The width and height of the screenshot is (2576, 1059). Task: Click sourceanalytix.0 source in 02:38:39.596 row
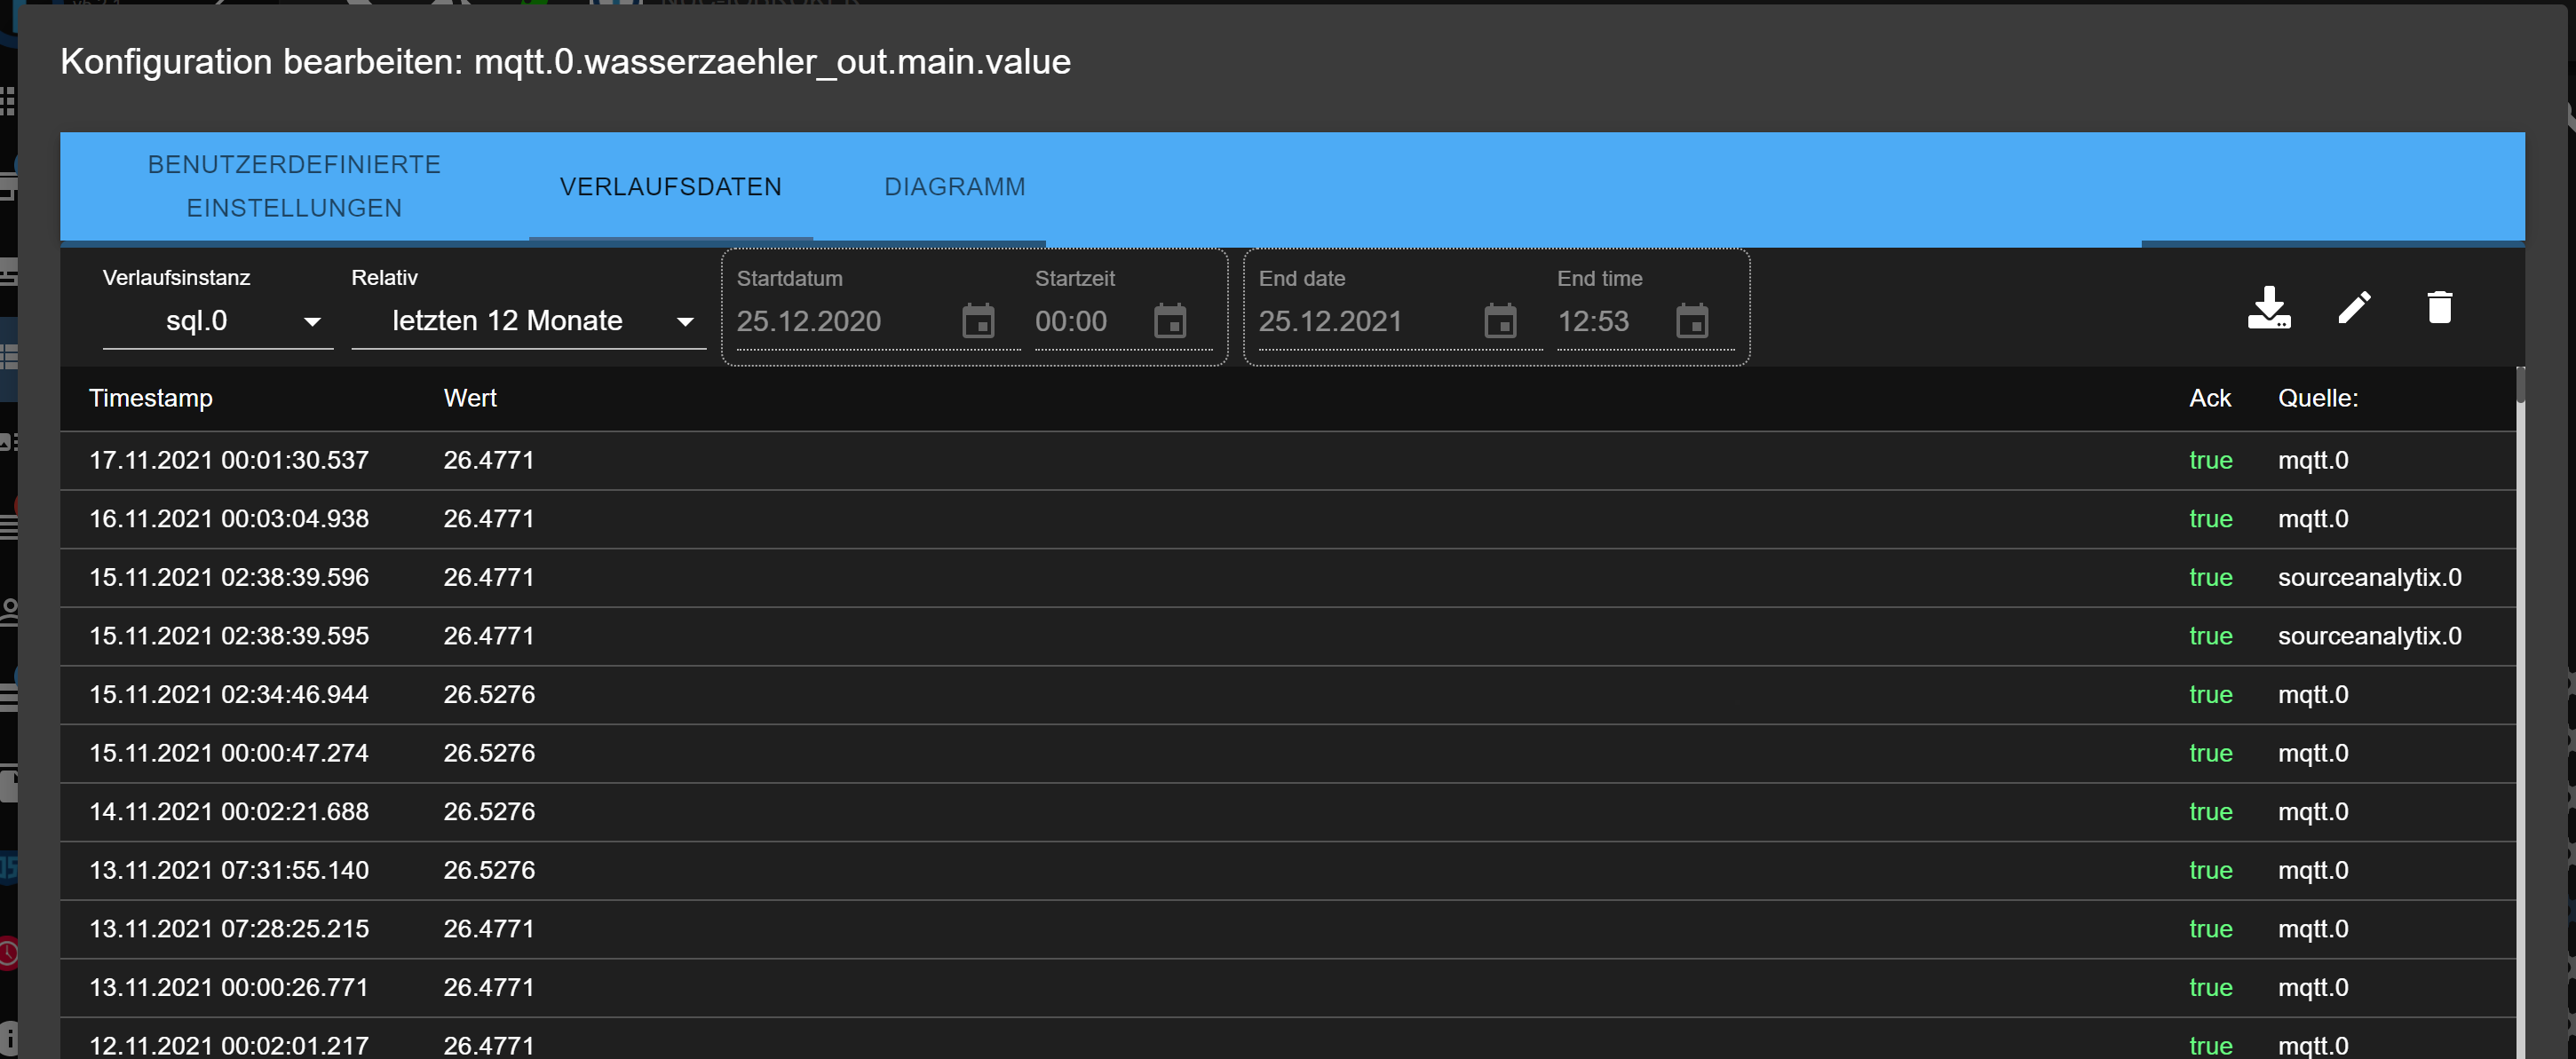click(x=2369, y=578)
